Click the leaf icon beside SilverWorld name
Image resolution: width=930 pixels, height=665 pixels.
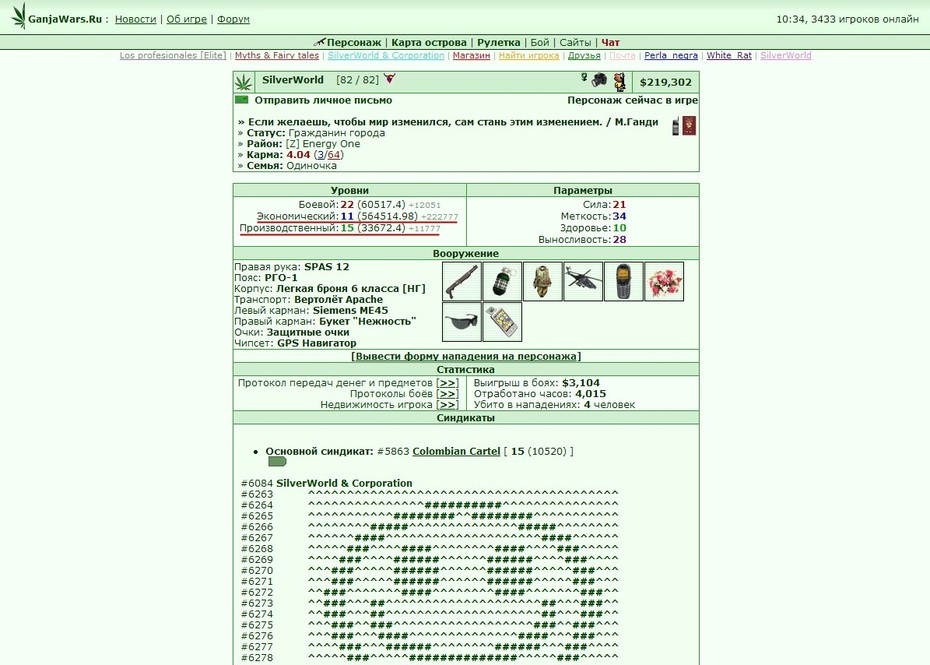[243, 82]
